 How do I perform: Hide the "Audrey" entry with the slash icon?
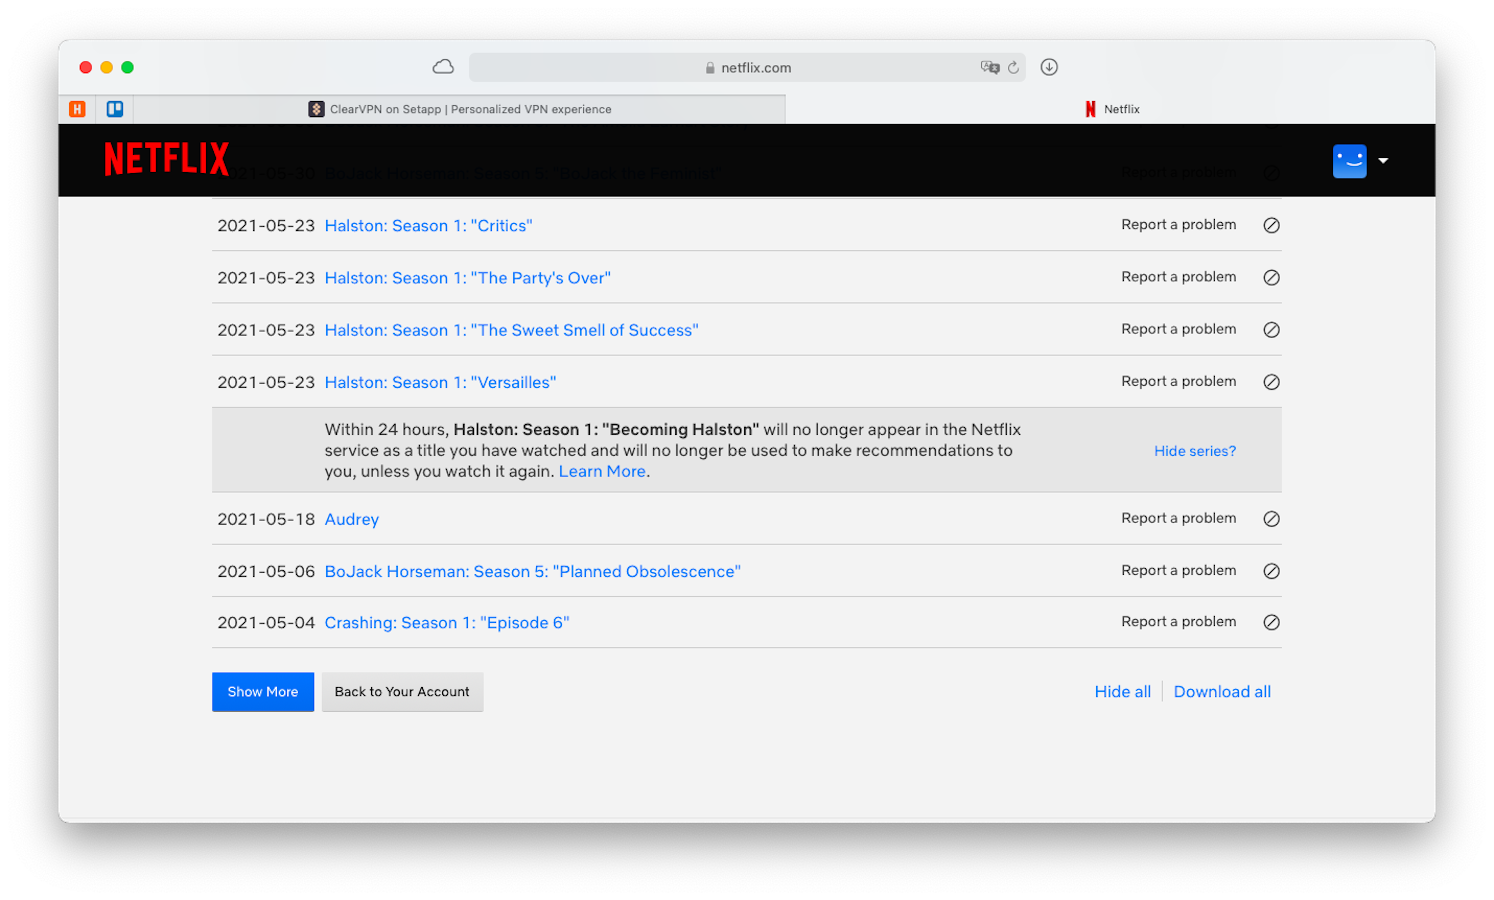point(1271,519)
